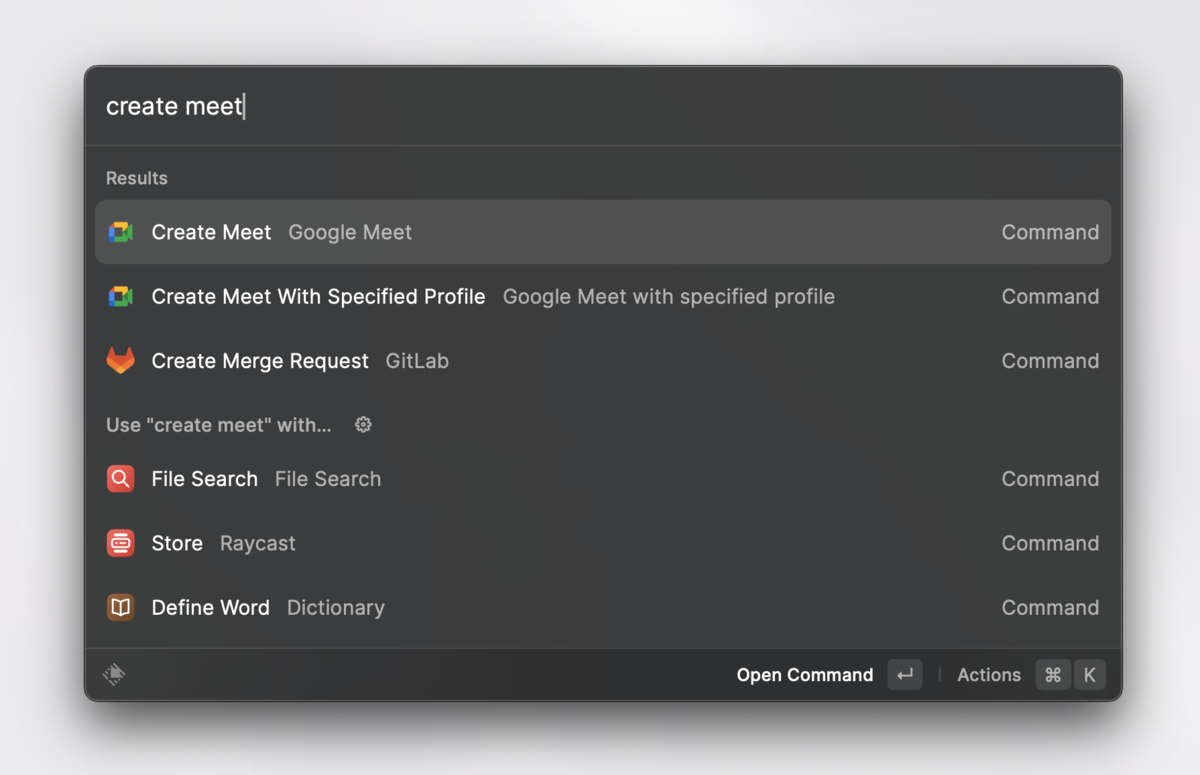Click 'Google Meet with specified profile' subtitle
This screenshot has height=775, width=1200.
coord(669,296)
